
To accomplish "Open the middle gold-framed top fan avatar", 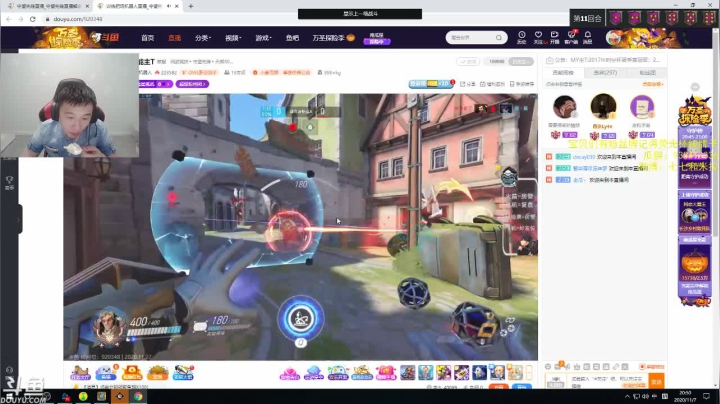I will (603, 106).
